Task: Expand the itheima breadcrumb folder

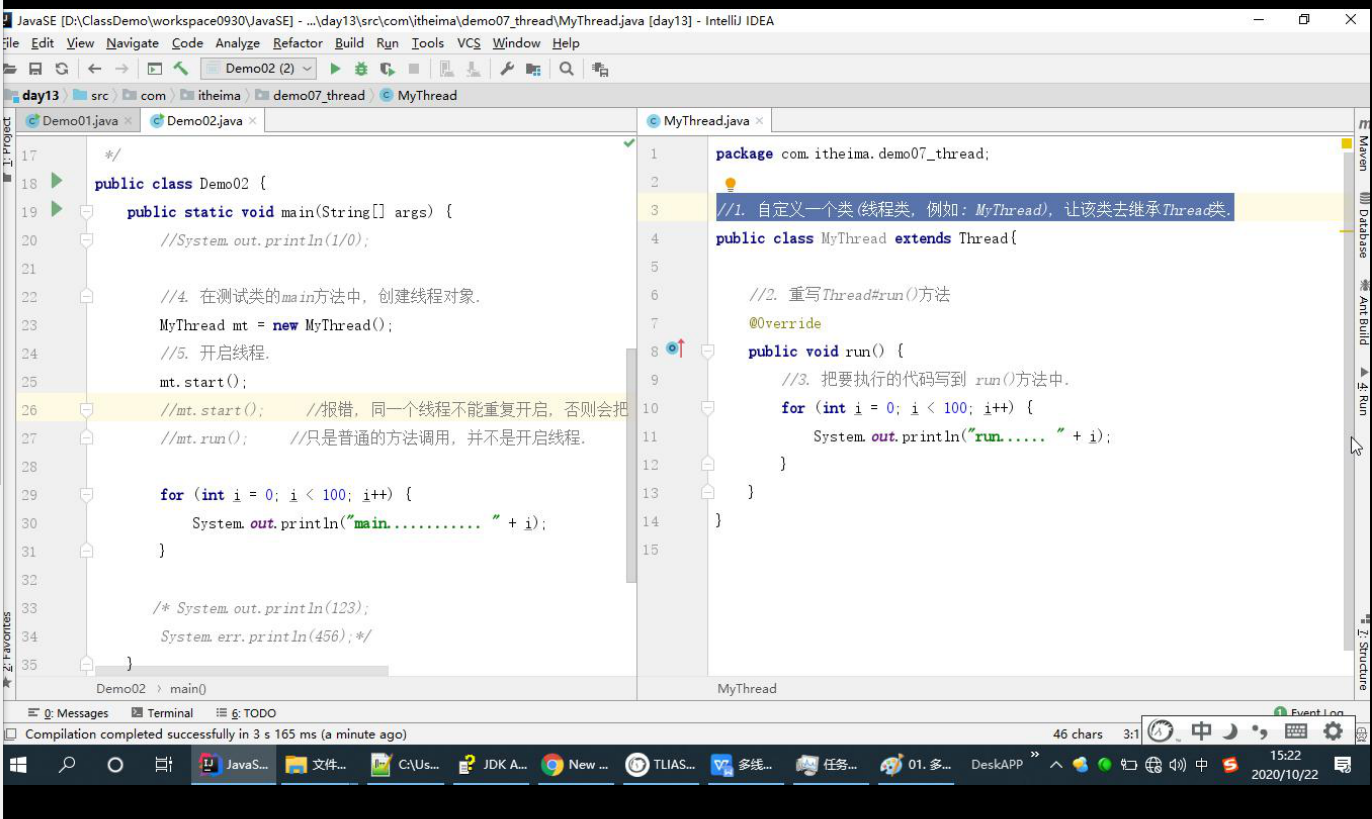Action: [216, 95]
